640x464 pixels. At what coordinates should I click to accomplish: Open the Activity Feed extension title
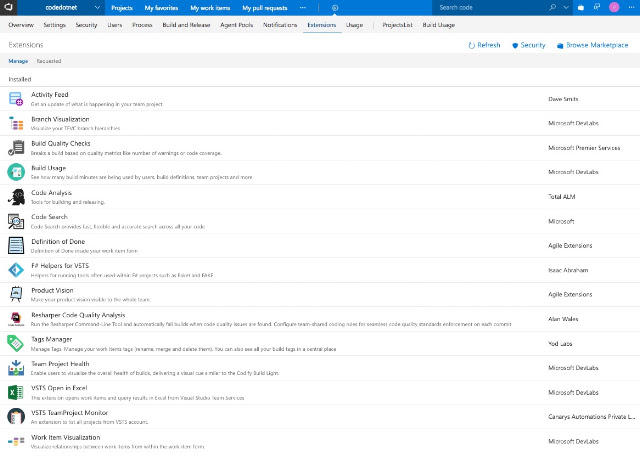coord(50,94)
